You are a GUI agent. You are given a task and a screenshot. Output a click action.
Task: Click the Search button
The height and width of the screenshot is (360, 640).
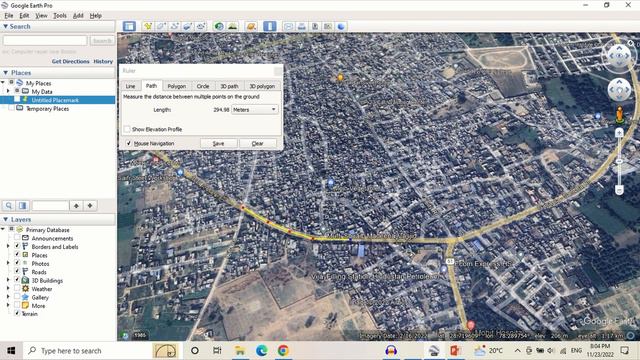pyautogui.click(x=102, y=40)
